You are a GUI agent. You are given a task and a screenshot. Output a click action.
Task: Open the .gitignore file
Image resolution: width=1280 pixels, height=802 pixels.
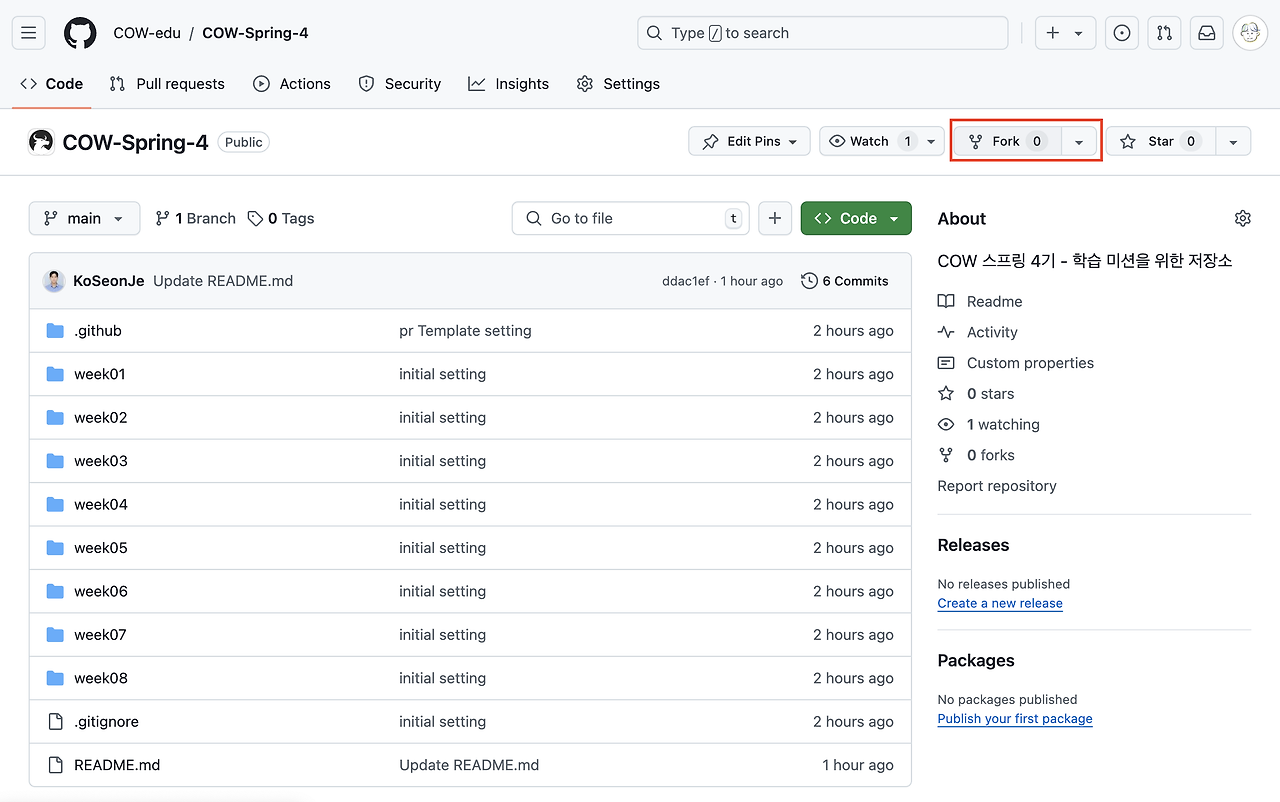[106, 722]
